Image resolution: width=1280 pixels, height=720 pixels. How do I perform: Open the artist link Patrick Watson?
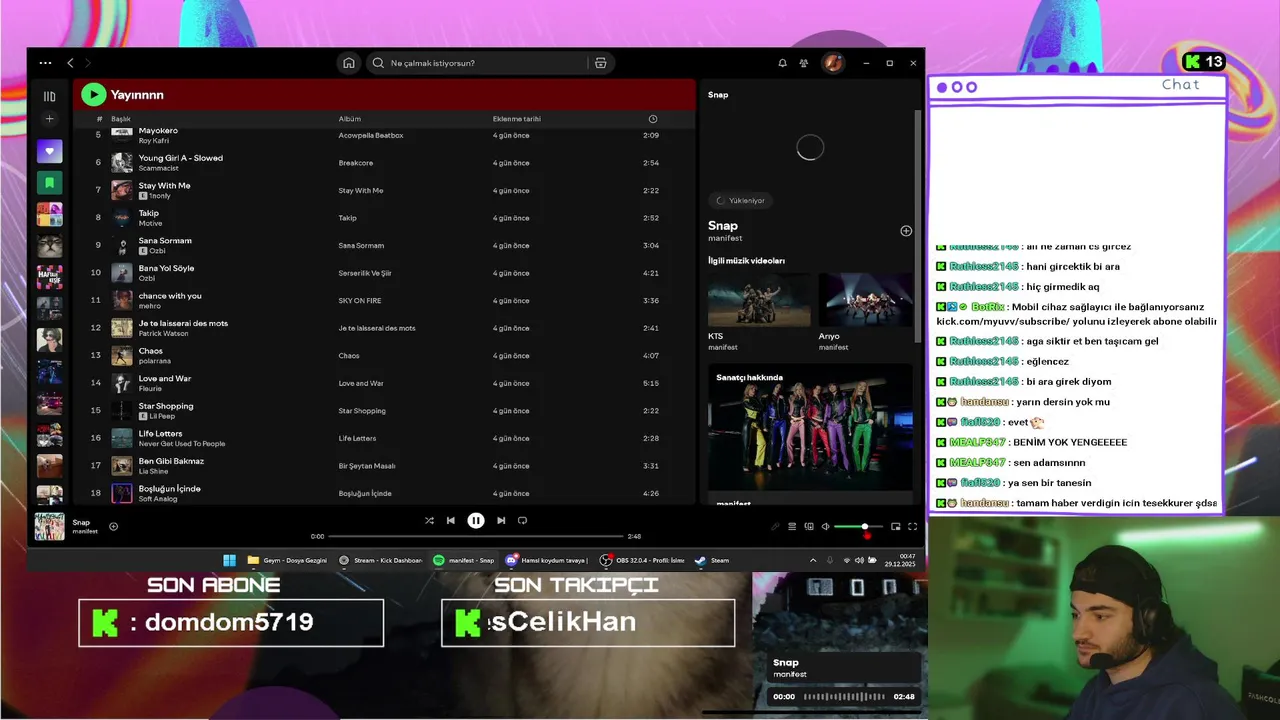coord(163,333)
